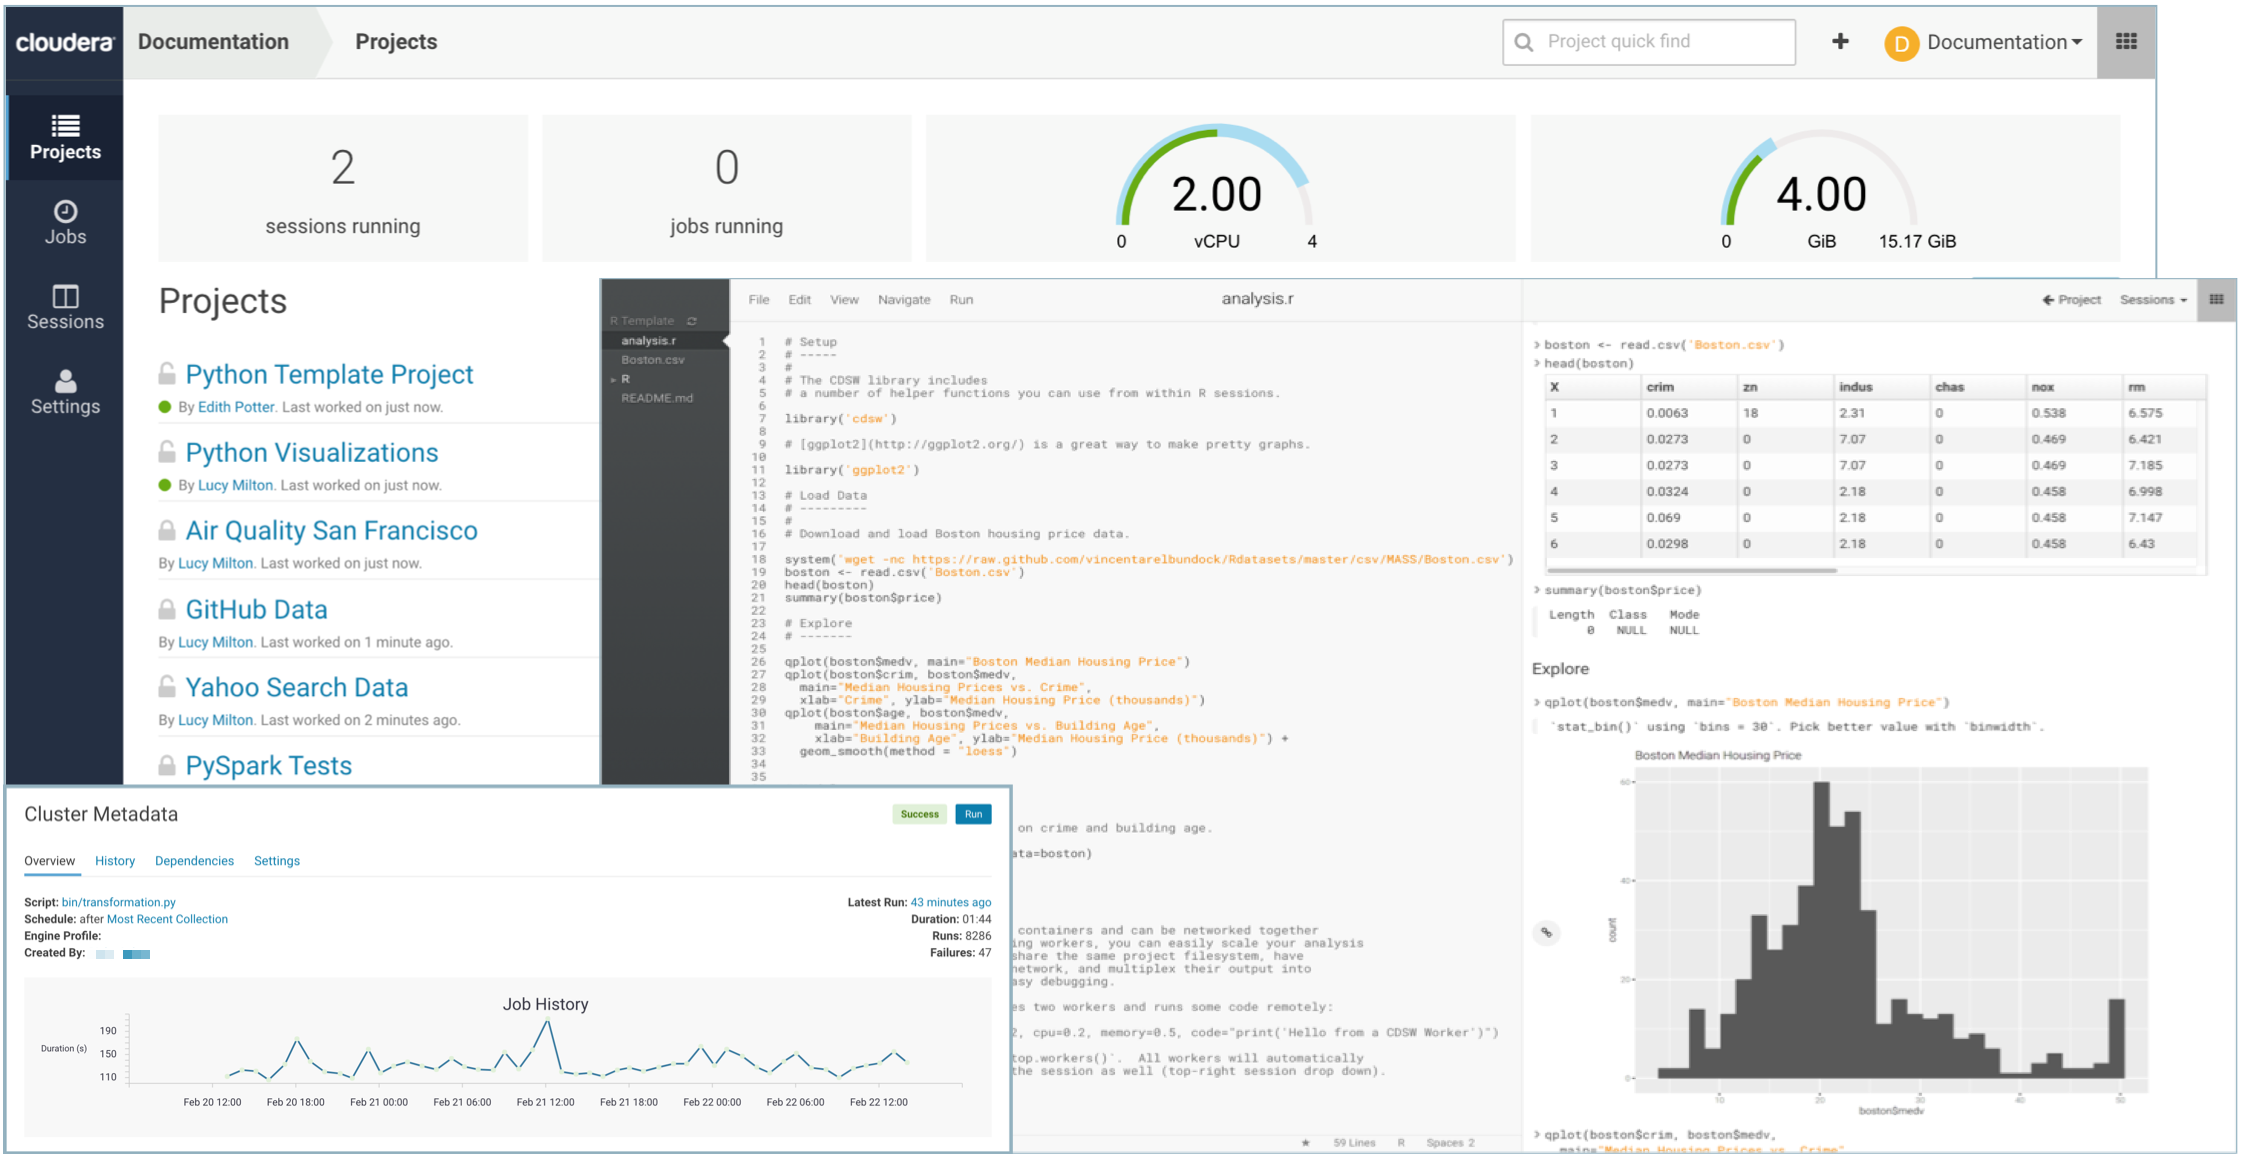Click the Settings tab in Cluster Metadata
This screenshot has width=2243, height=1154.
pyautogui.click(x=278, y=860)
